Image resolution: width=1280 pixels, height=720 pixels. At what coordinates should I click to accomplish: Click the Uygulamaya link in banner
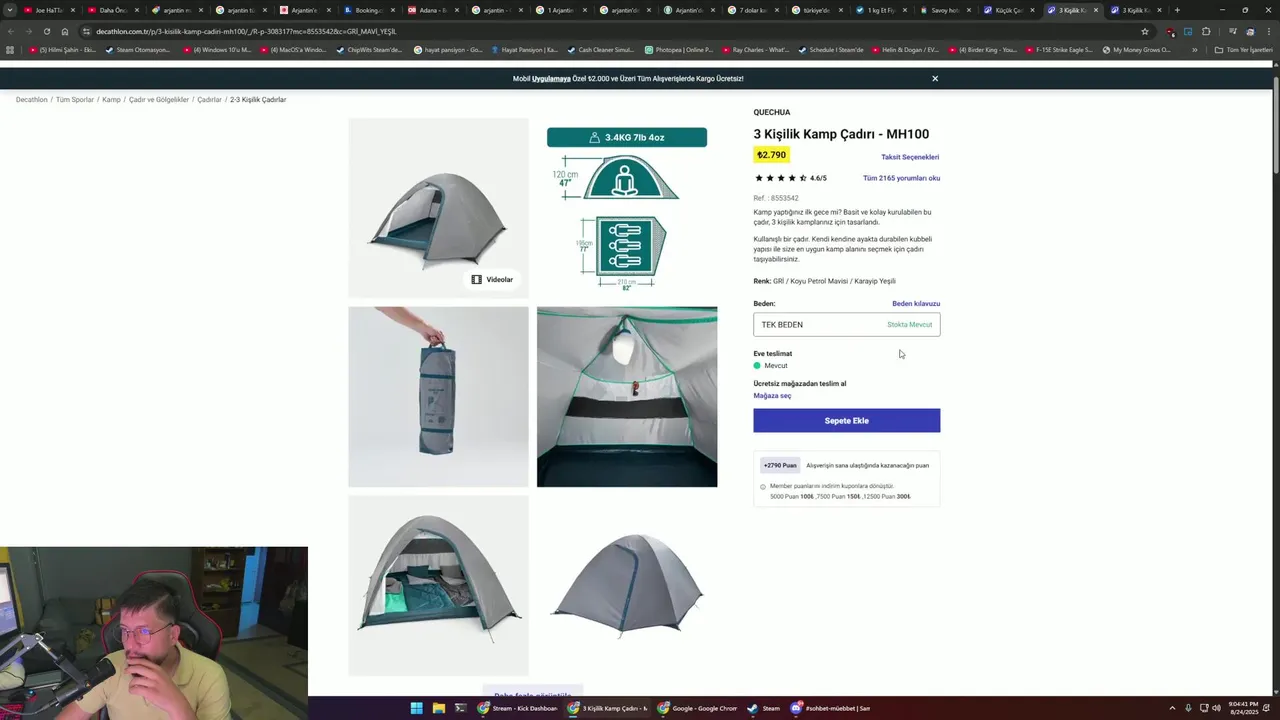pyautogui.click(x=551, y=79)
